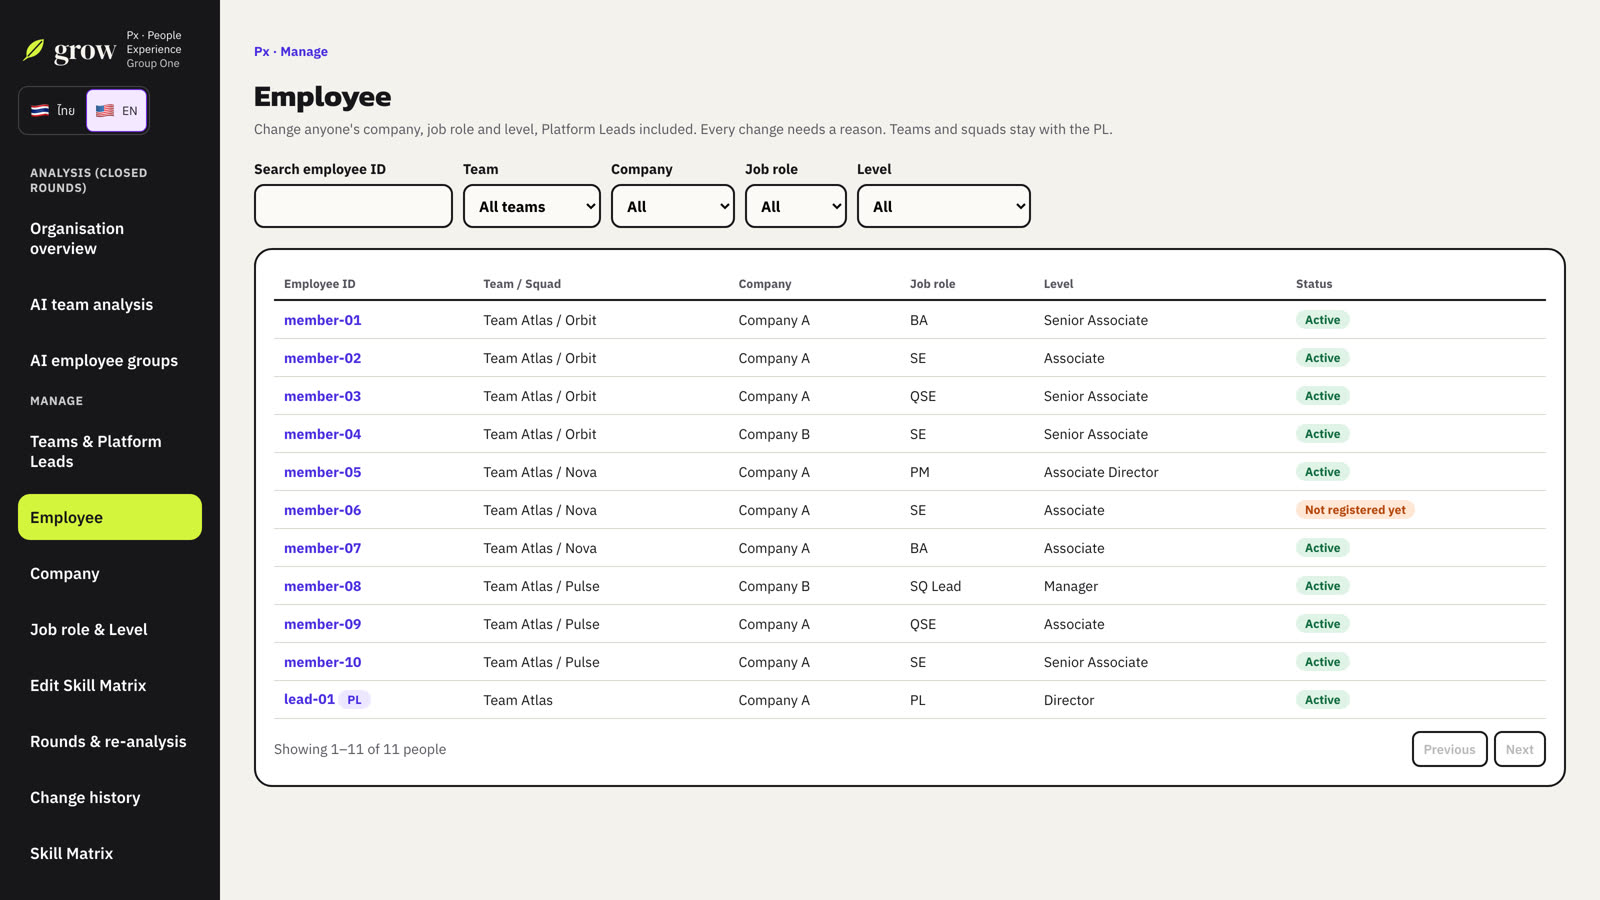Click the PL badge beside lead-01
The image size is (1600, 900).
[x=354, y=700]
